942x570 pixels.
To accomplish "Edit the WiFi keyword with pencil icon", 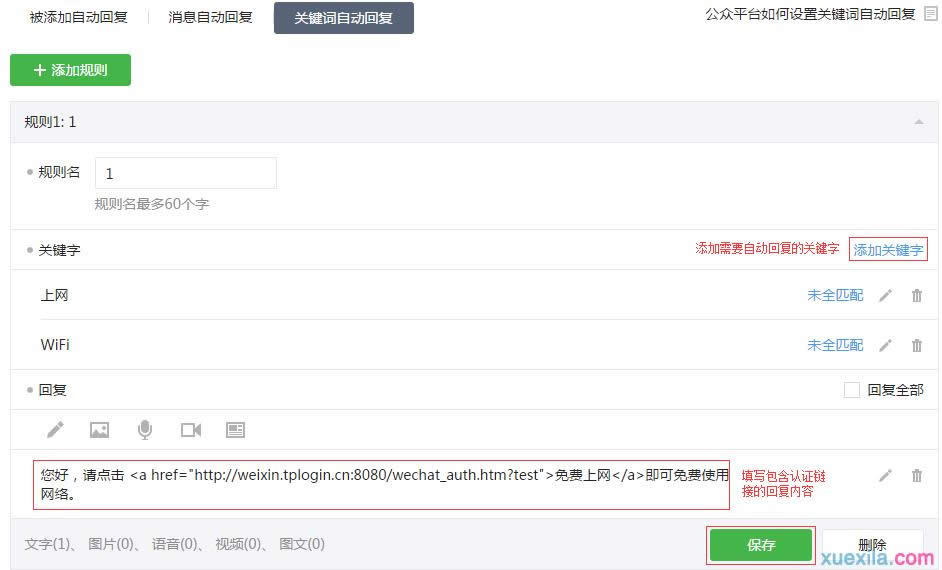I will click(x=885, y=345).
